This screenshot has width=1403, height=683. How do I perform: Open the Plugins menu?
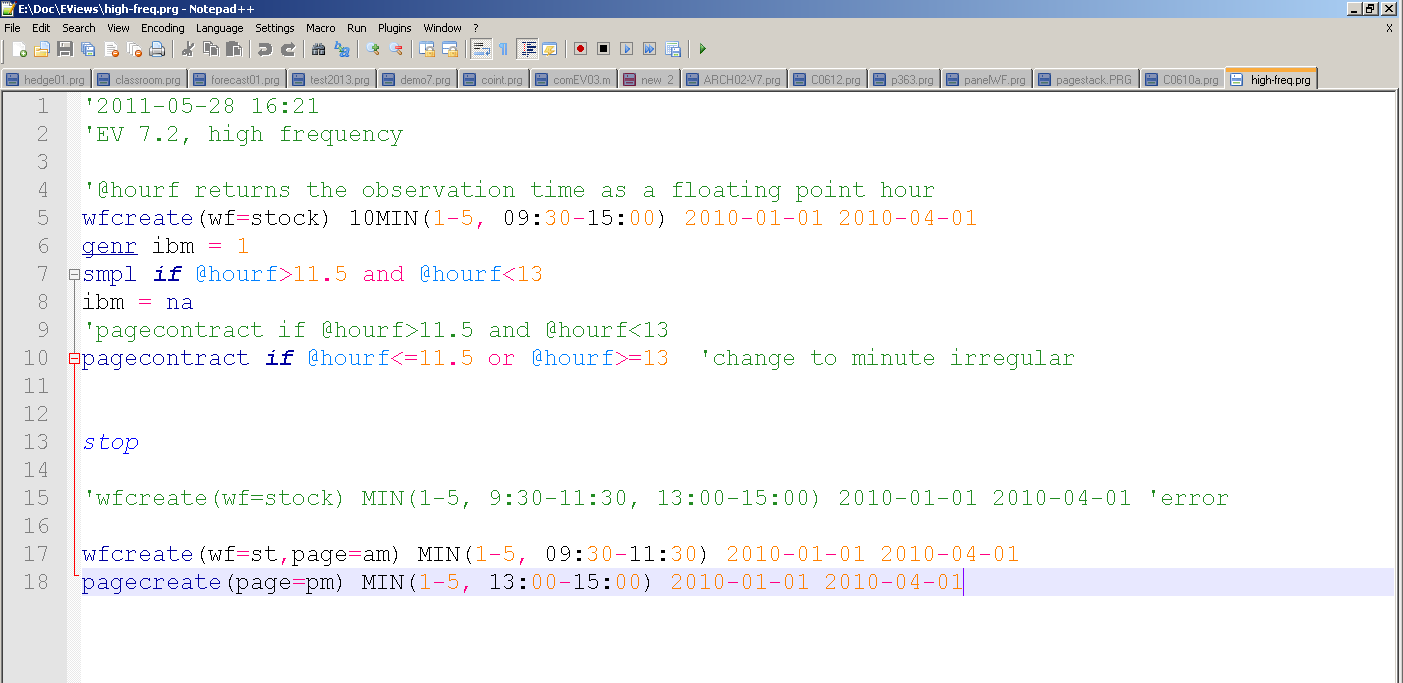394,28
